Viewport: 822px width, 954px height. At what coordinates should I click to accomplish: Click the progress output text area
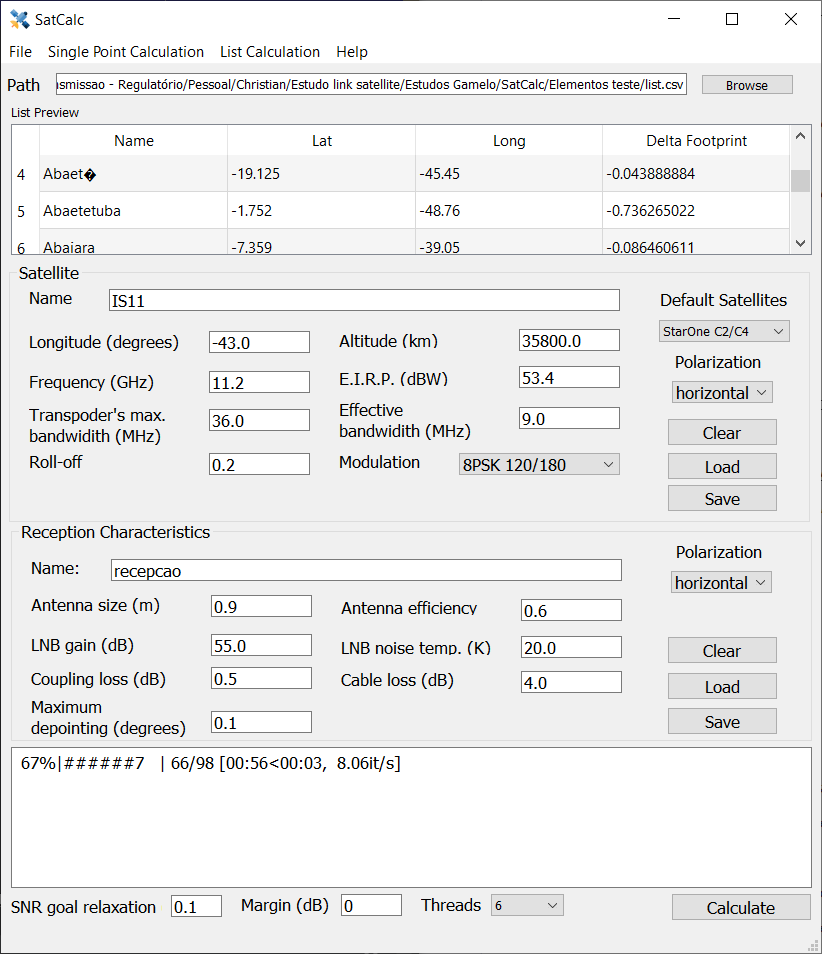(411, 818)
